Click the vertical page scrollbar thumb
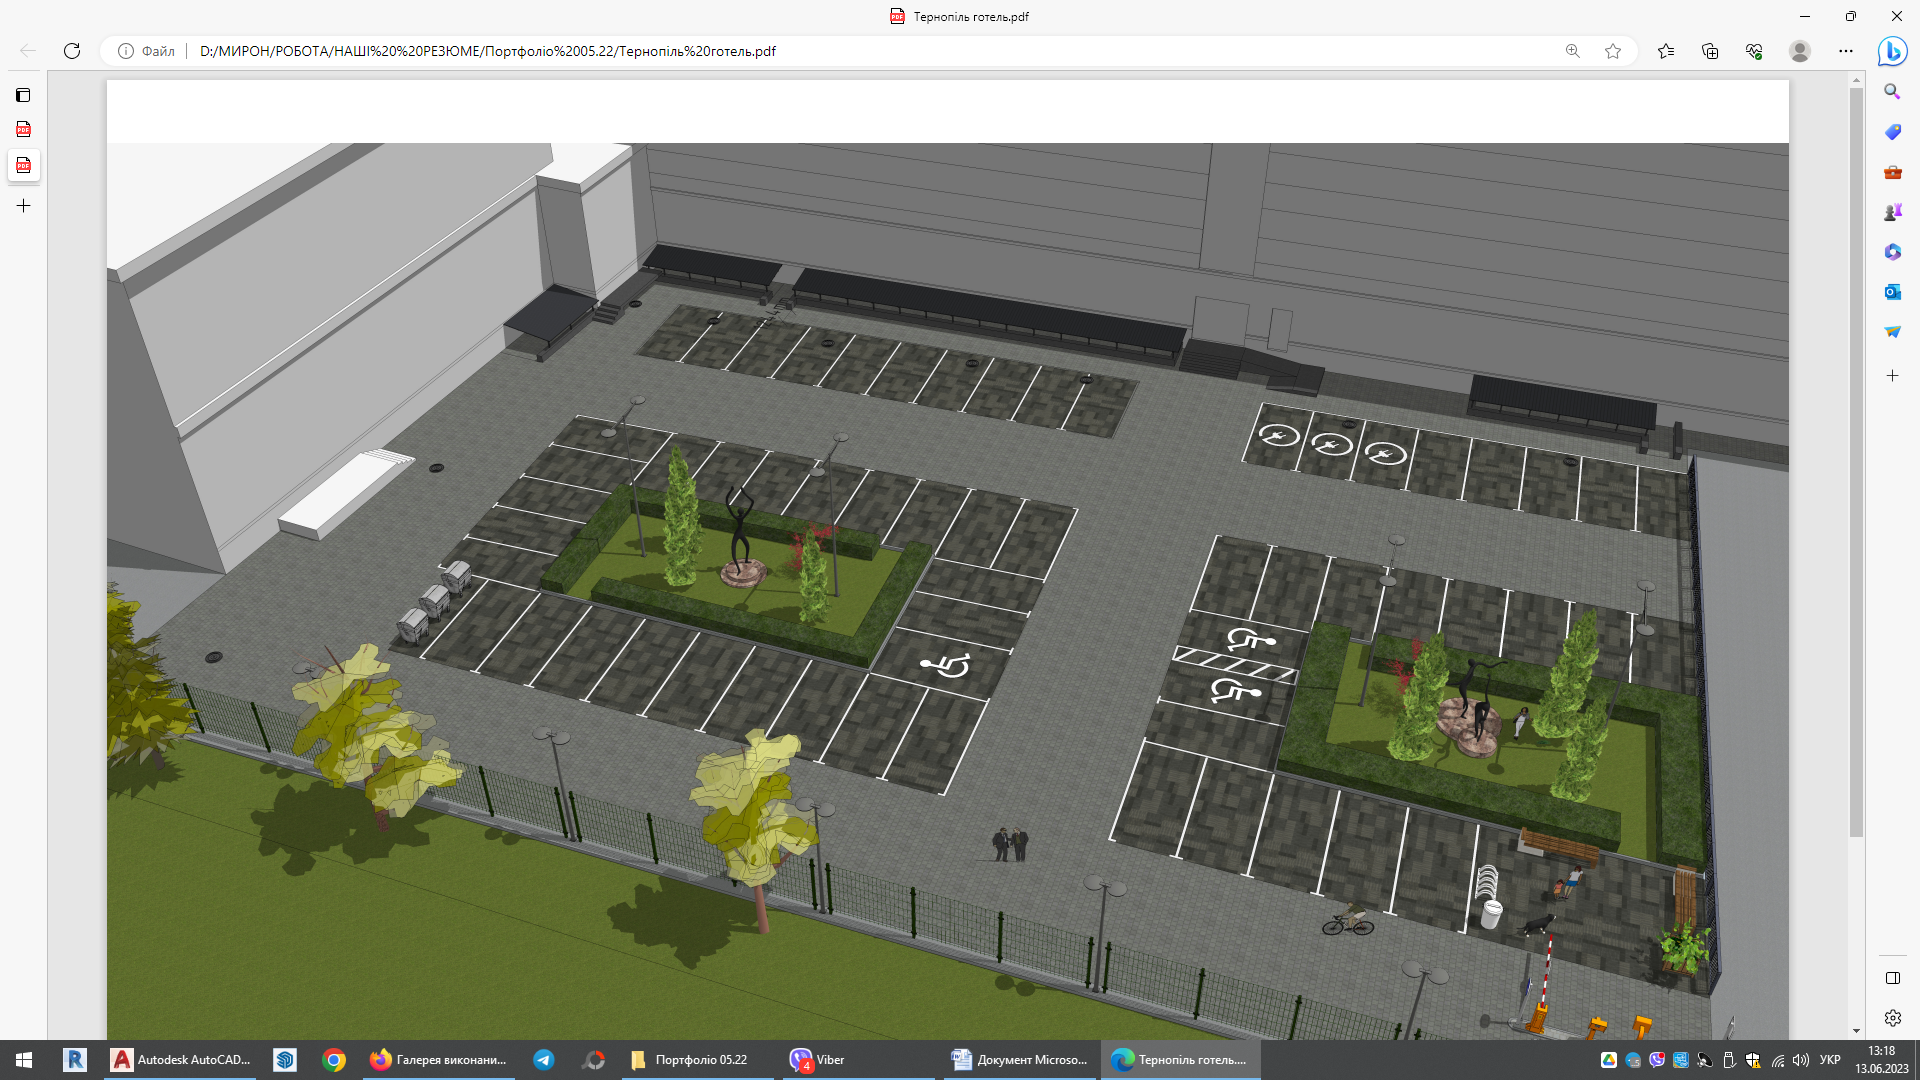Image resolution: width=1920 pixels, height=1080 pixels. (x=1856, y=460)
